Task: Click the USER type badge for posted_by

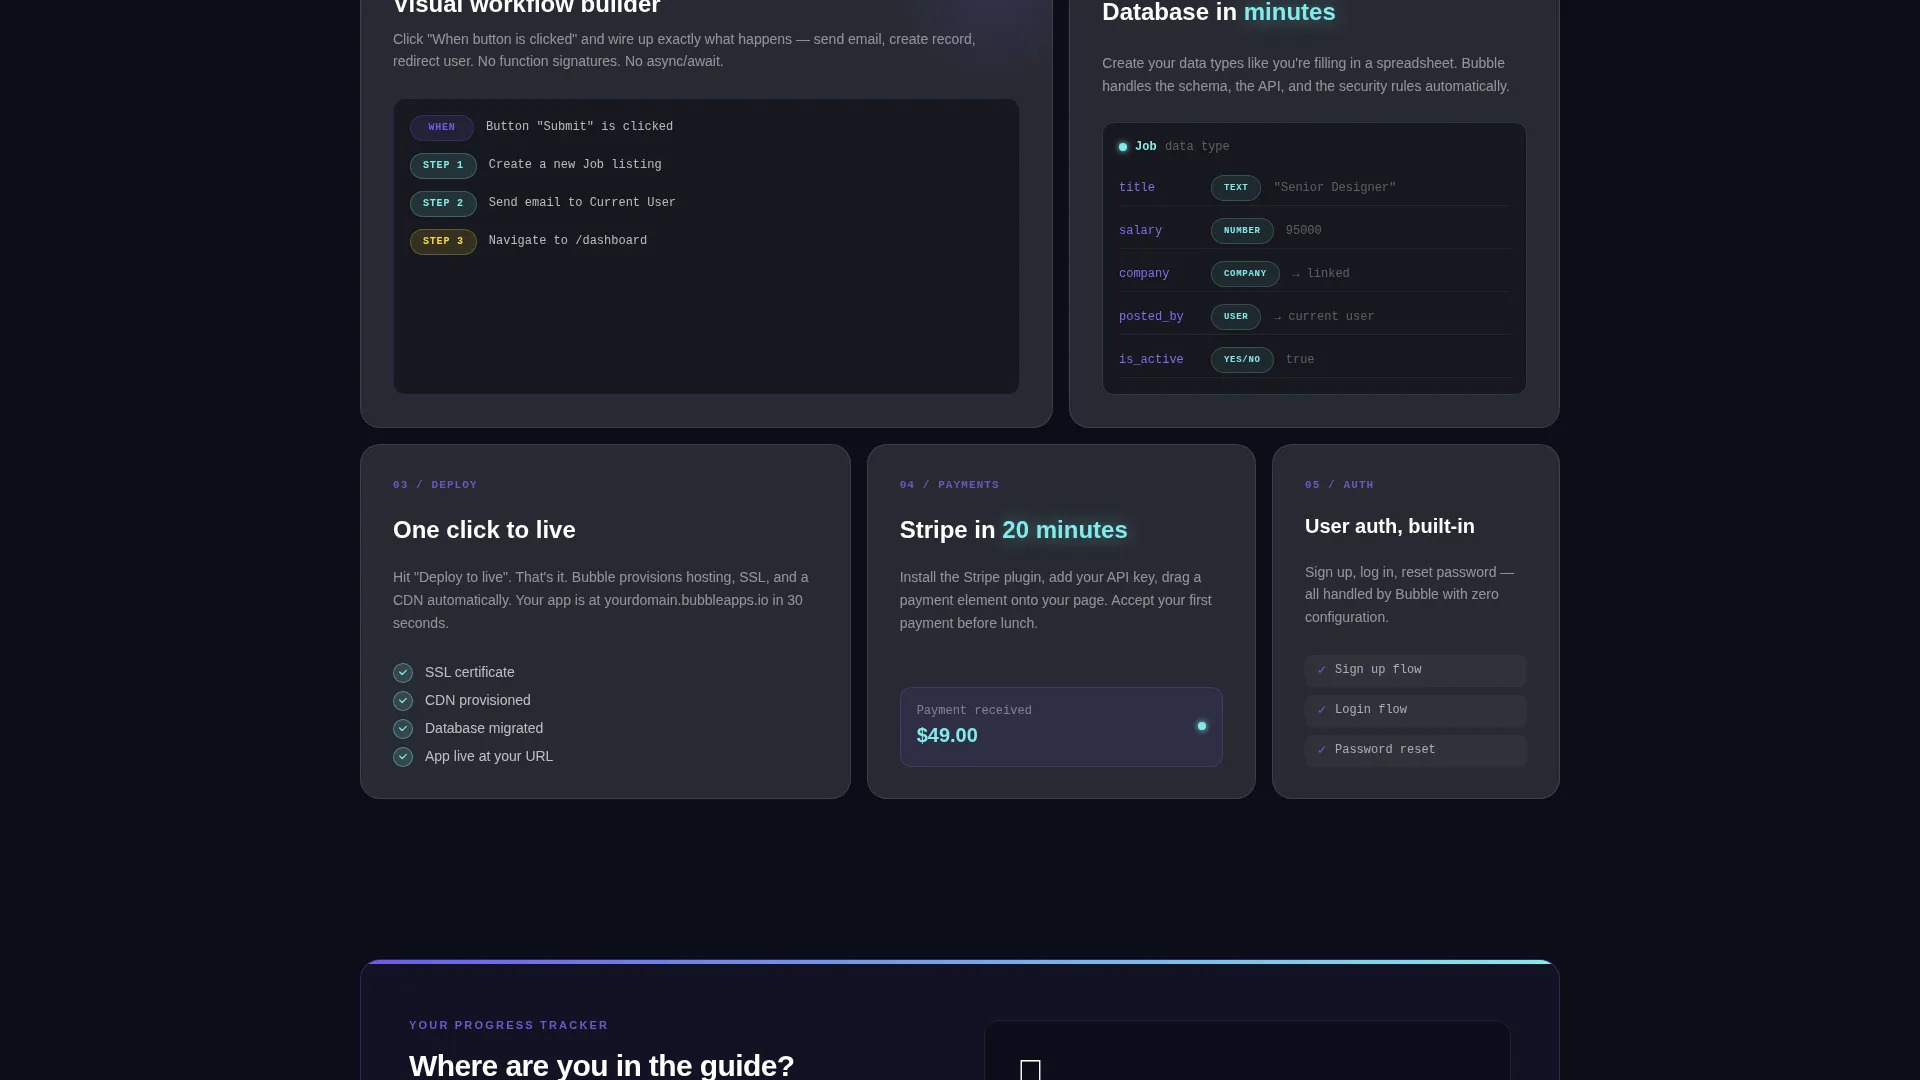Action: (1236, 317)
